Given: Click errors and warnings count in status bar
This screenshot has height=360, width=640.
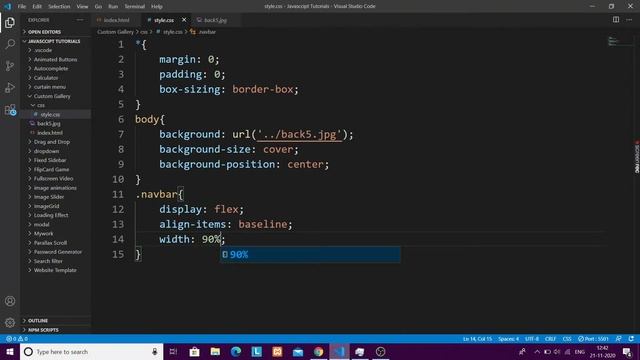Looking at the screenshot, I should pos(17,339).
